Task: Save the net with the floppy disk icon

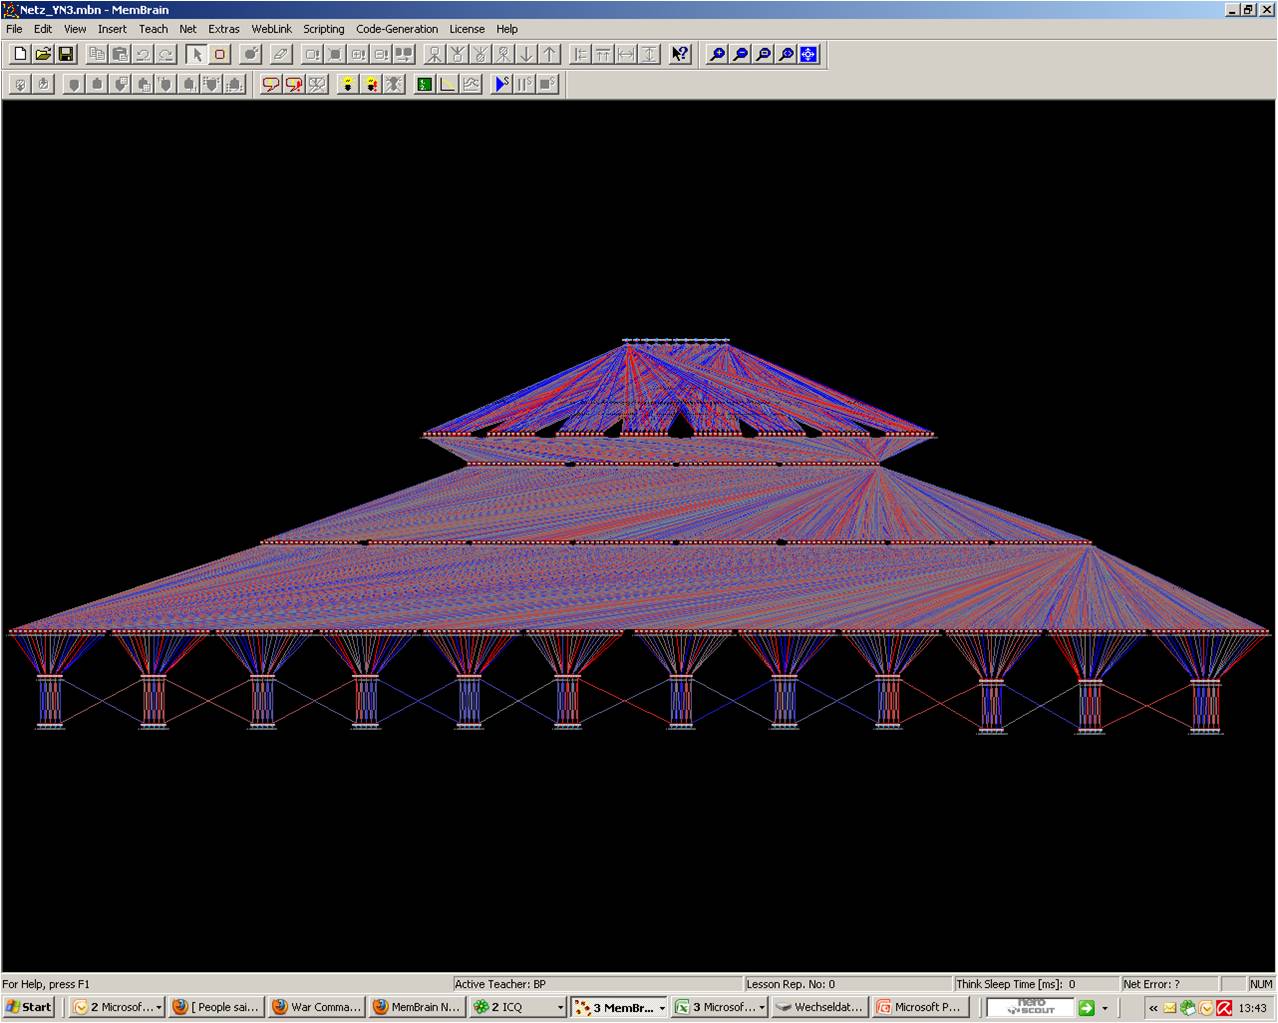Action: [x=66, y=54]
